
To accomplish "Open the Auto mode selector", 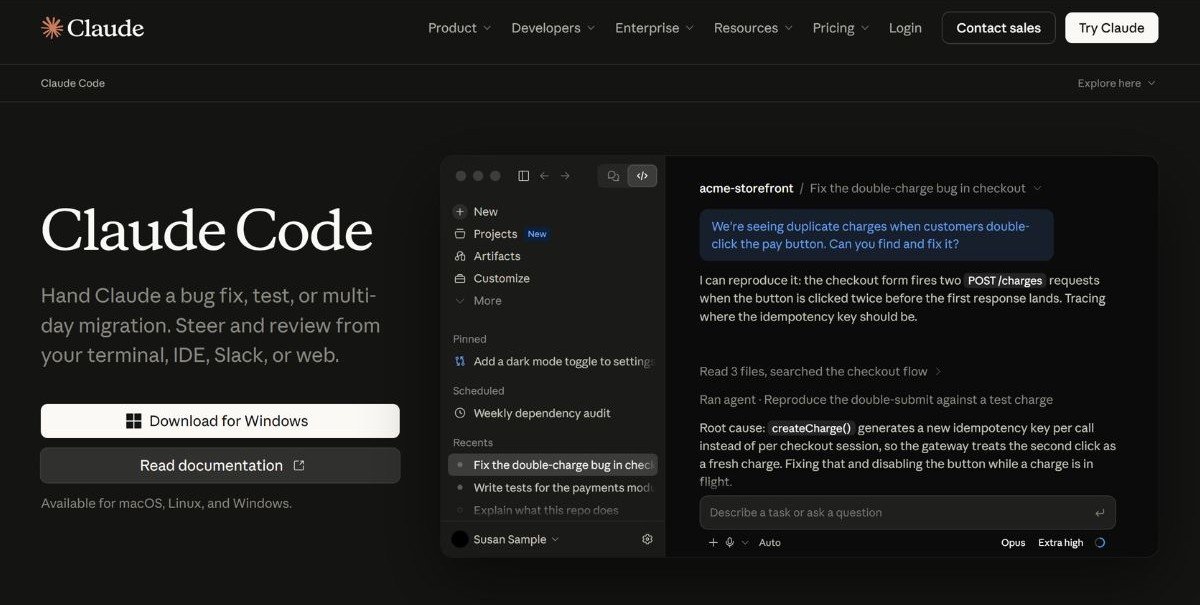I will click(x=770, y=542).
